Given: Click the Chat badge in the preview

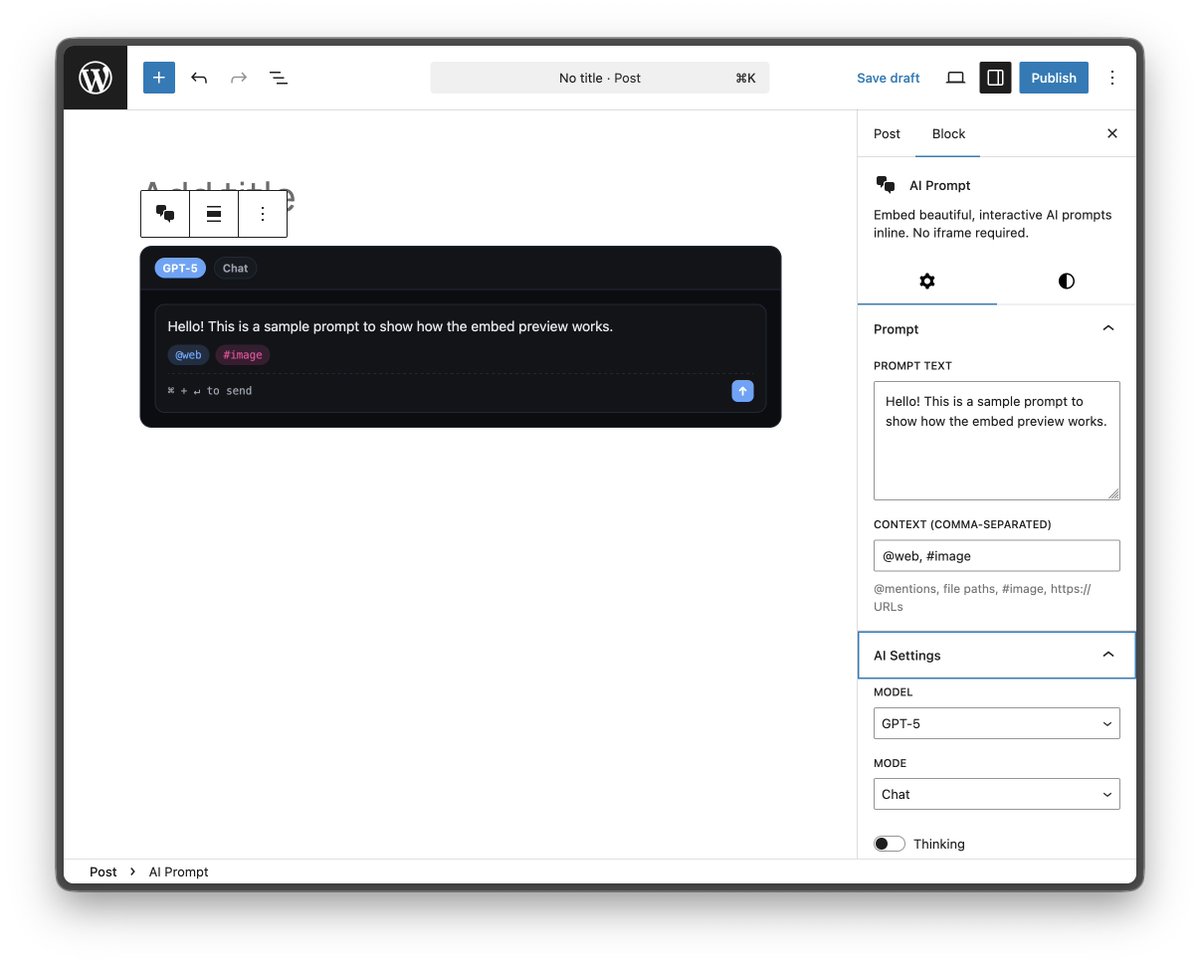Looking at the screenshot, I should (x=235, y=268).
